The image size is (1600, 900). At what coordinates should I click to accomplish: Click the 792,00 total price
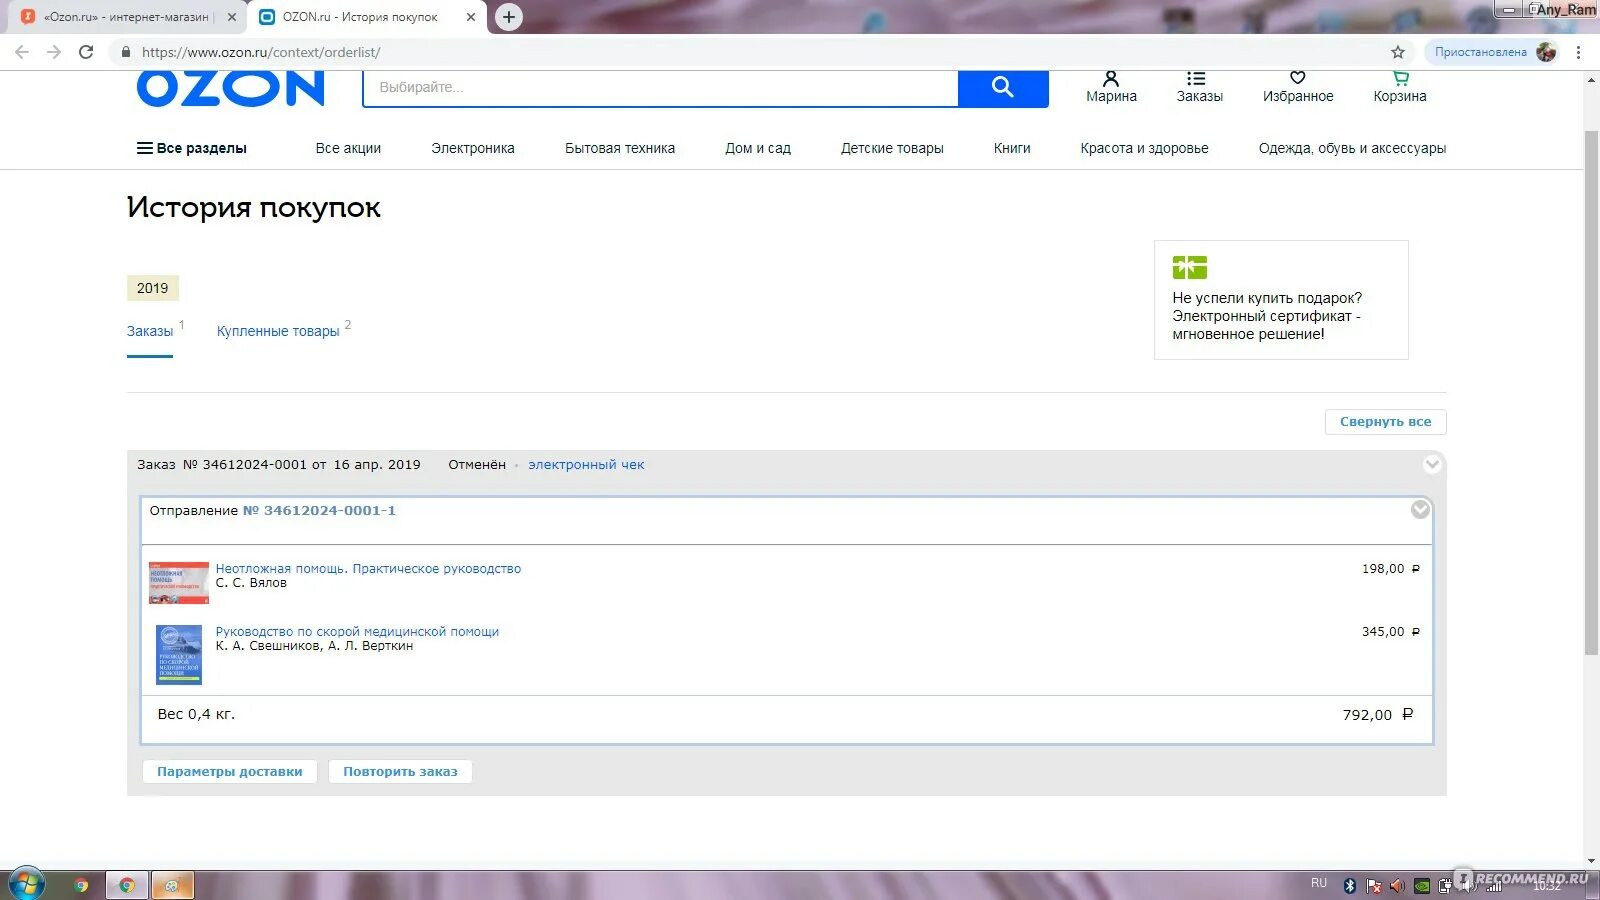(x=1377, y=715)
